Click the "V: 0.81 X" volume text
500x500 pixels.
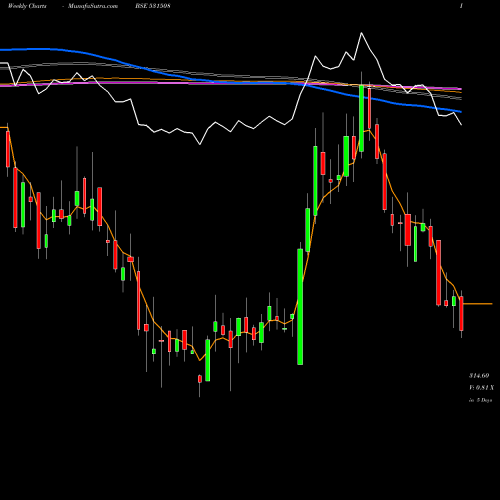click(x=481, y=388)
